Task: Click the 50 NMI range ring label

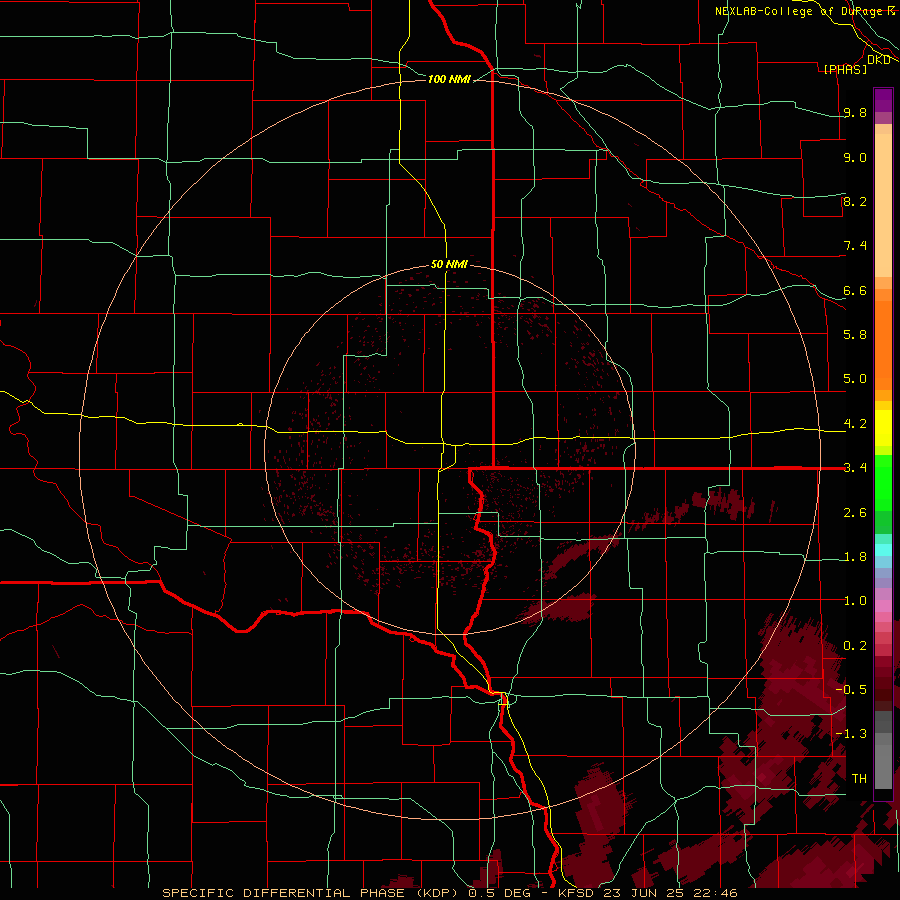Action: click(449, 264)
